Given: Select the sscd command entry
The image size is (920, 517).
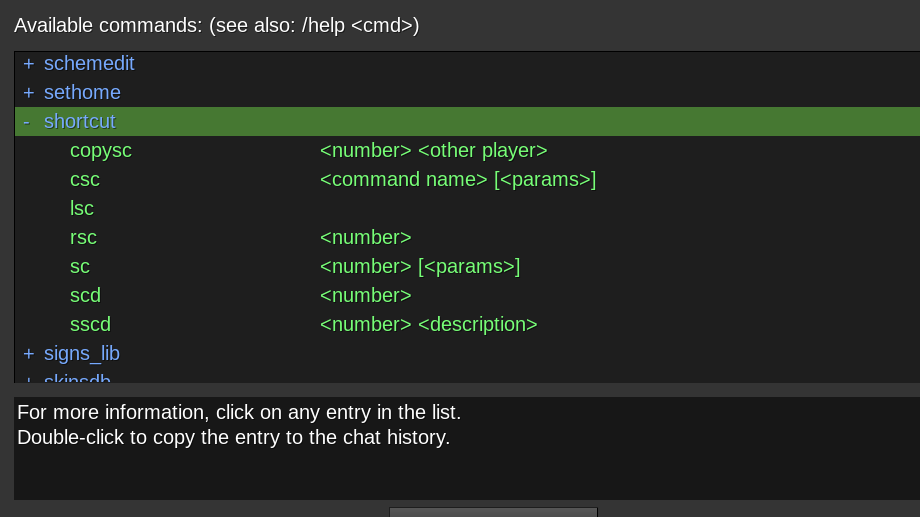Looking at the screenshot, I should [90, 325].
